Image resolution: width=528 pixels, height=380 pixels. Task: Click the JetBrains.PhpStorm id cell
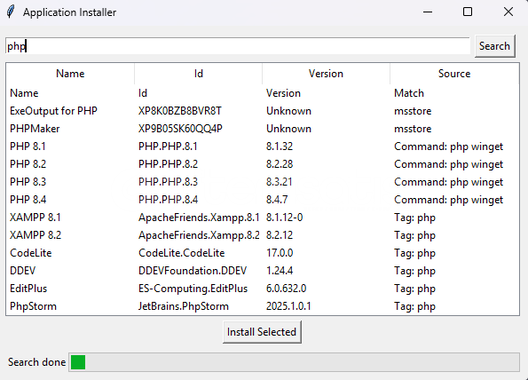pyautogui.click(x=183, y=306)
